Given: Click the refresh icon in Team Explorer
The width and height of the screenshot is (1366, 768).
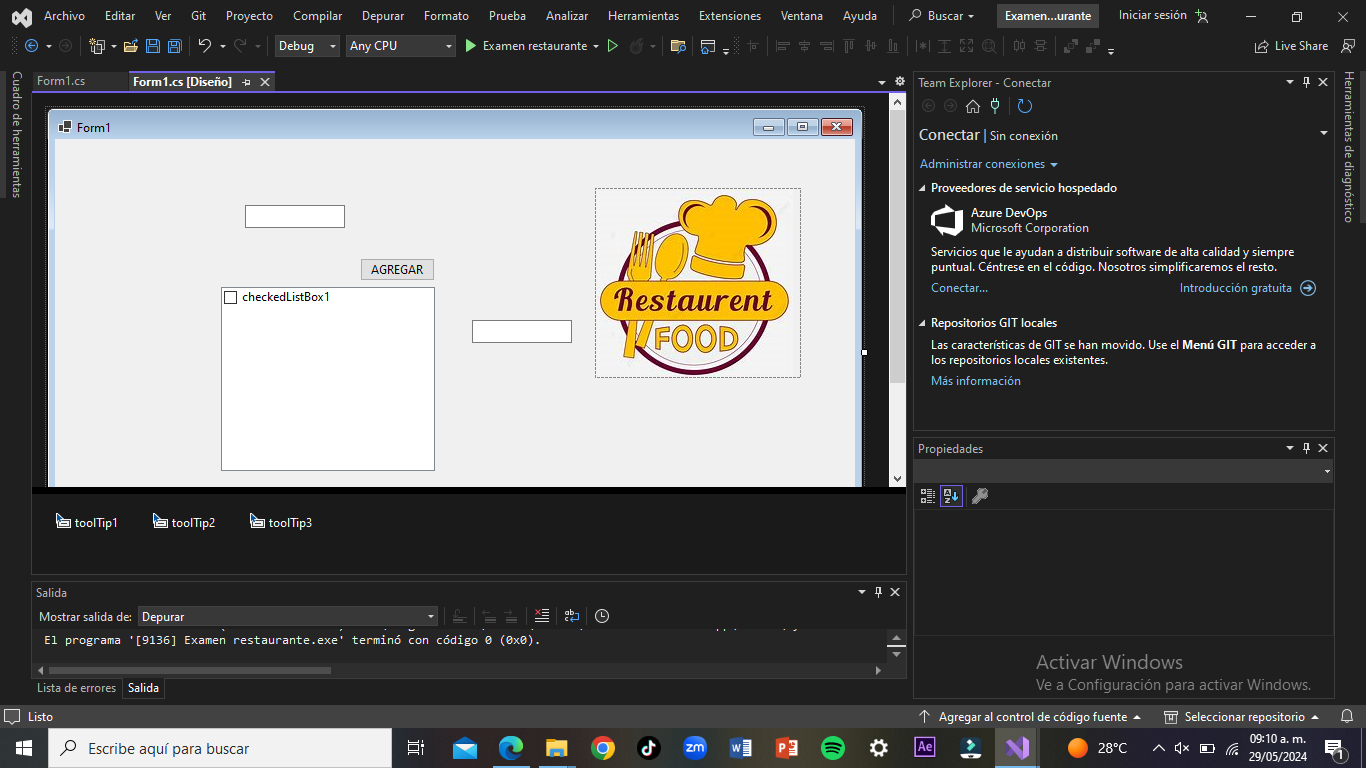Looking at the screenshot, I should coord(1024,106).
